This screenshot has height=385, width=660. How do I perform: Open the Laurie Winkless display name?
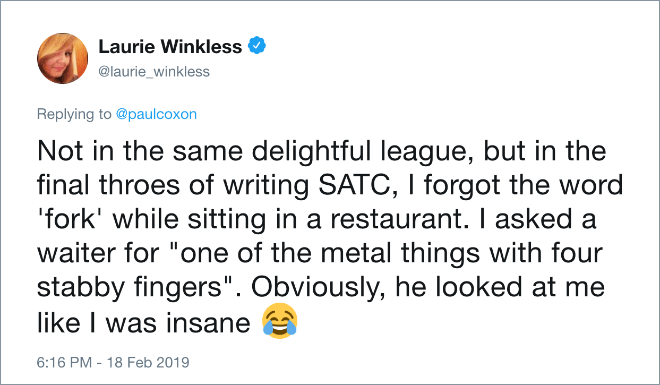point(170,46)
